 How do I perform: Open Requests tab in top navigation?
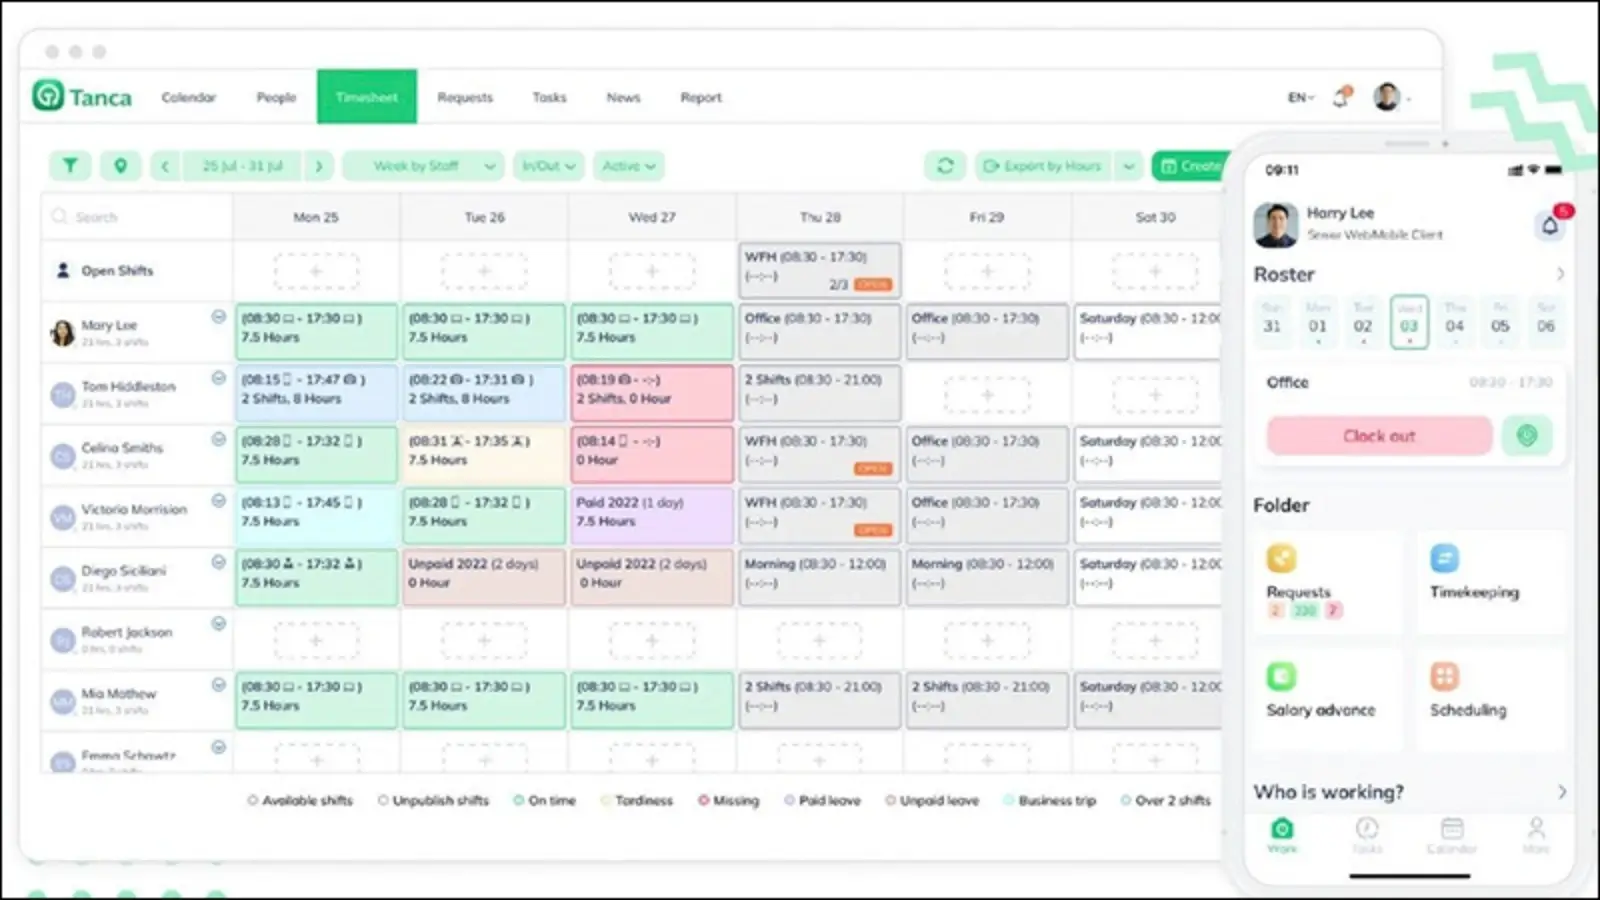coord(465,97)
